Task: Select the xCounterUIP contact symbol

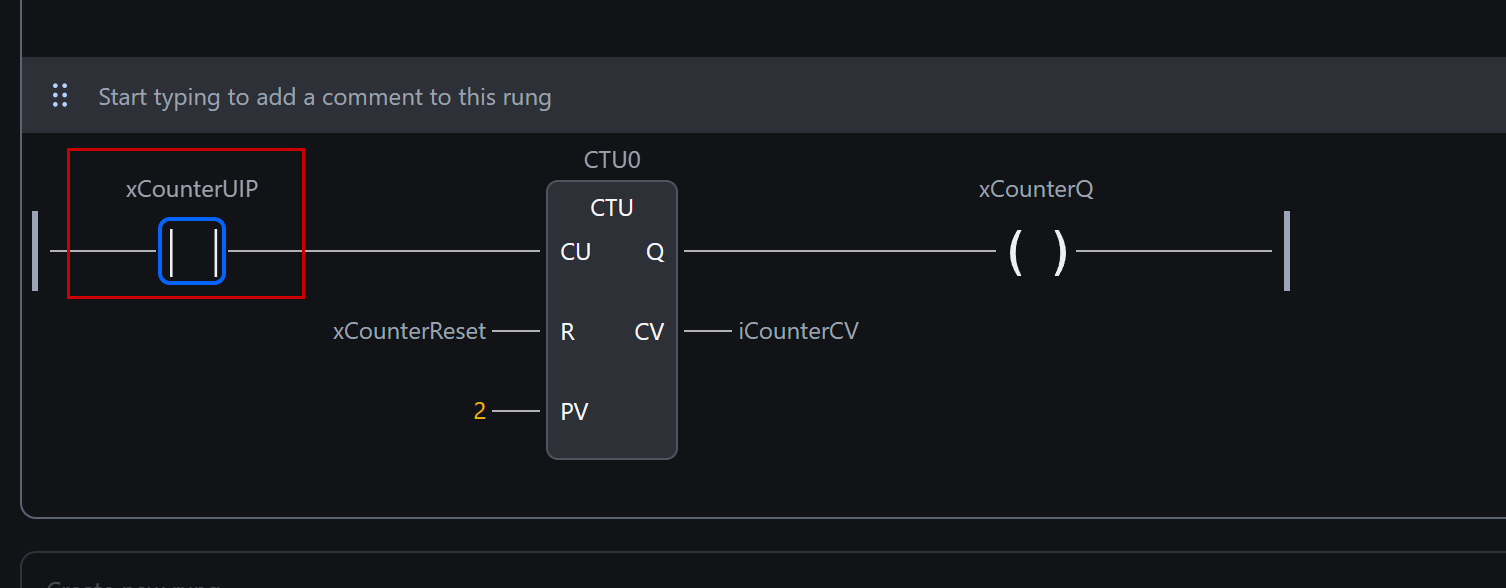Action: coord(192,251)
